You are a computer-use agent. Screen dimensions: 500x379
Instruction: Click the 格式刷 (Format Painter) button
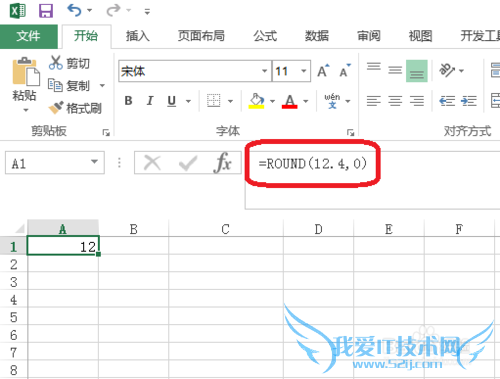click(75, 108)
